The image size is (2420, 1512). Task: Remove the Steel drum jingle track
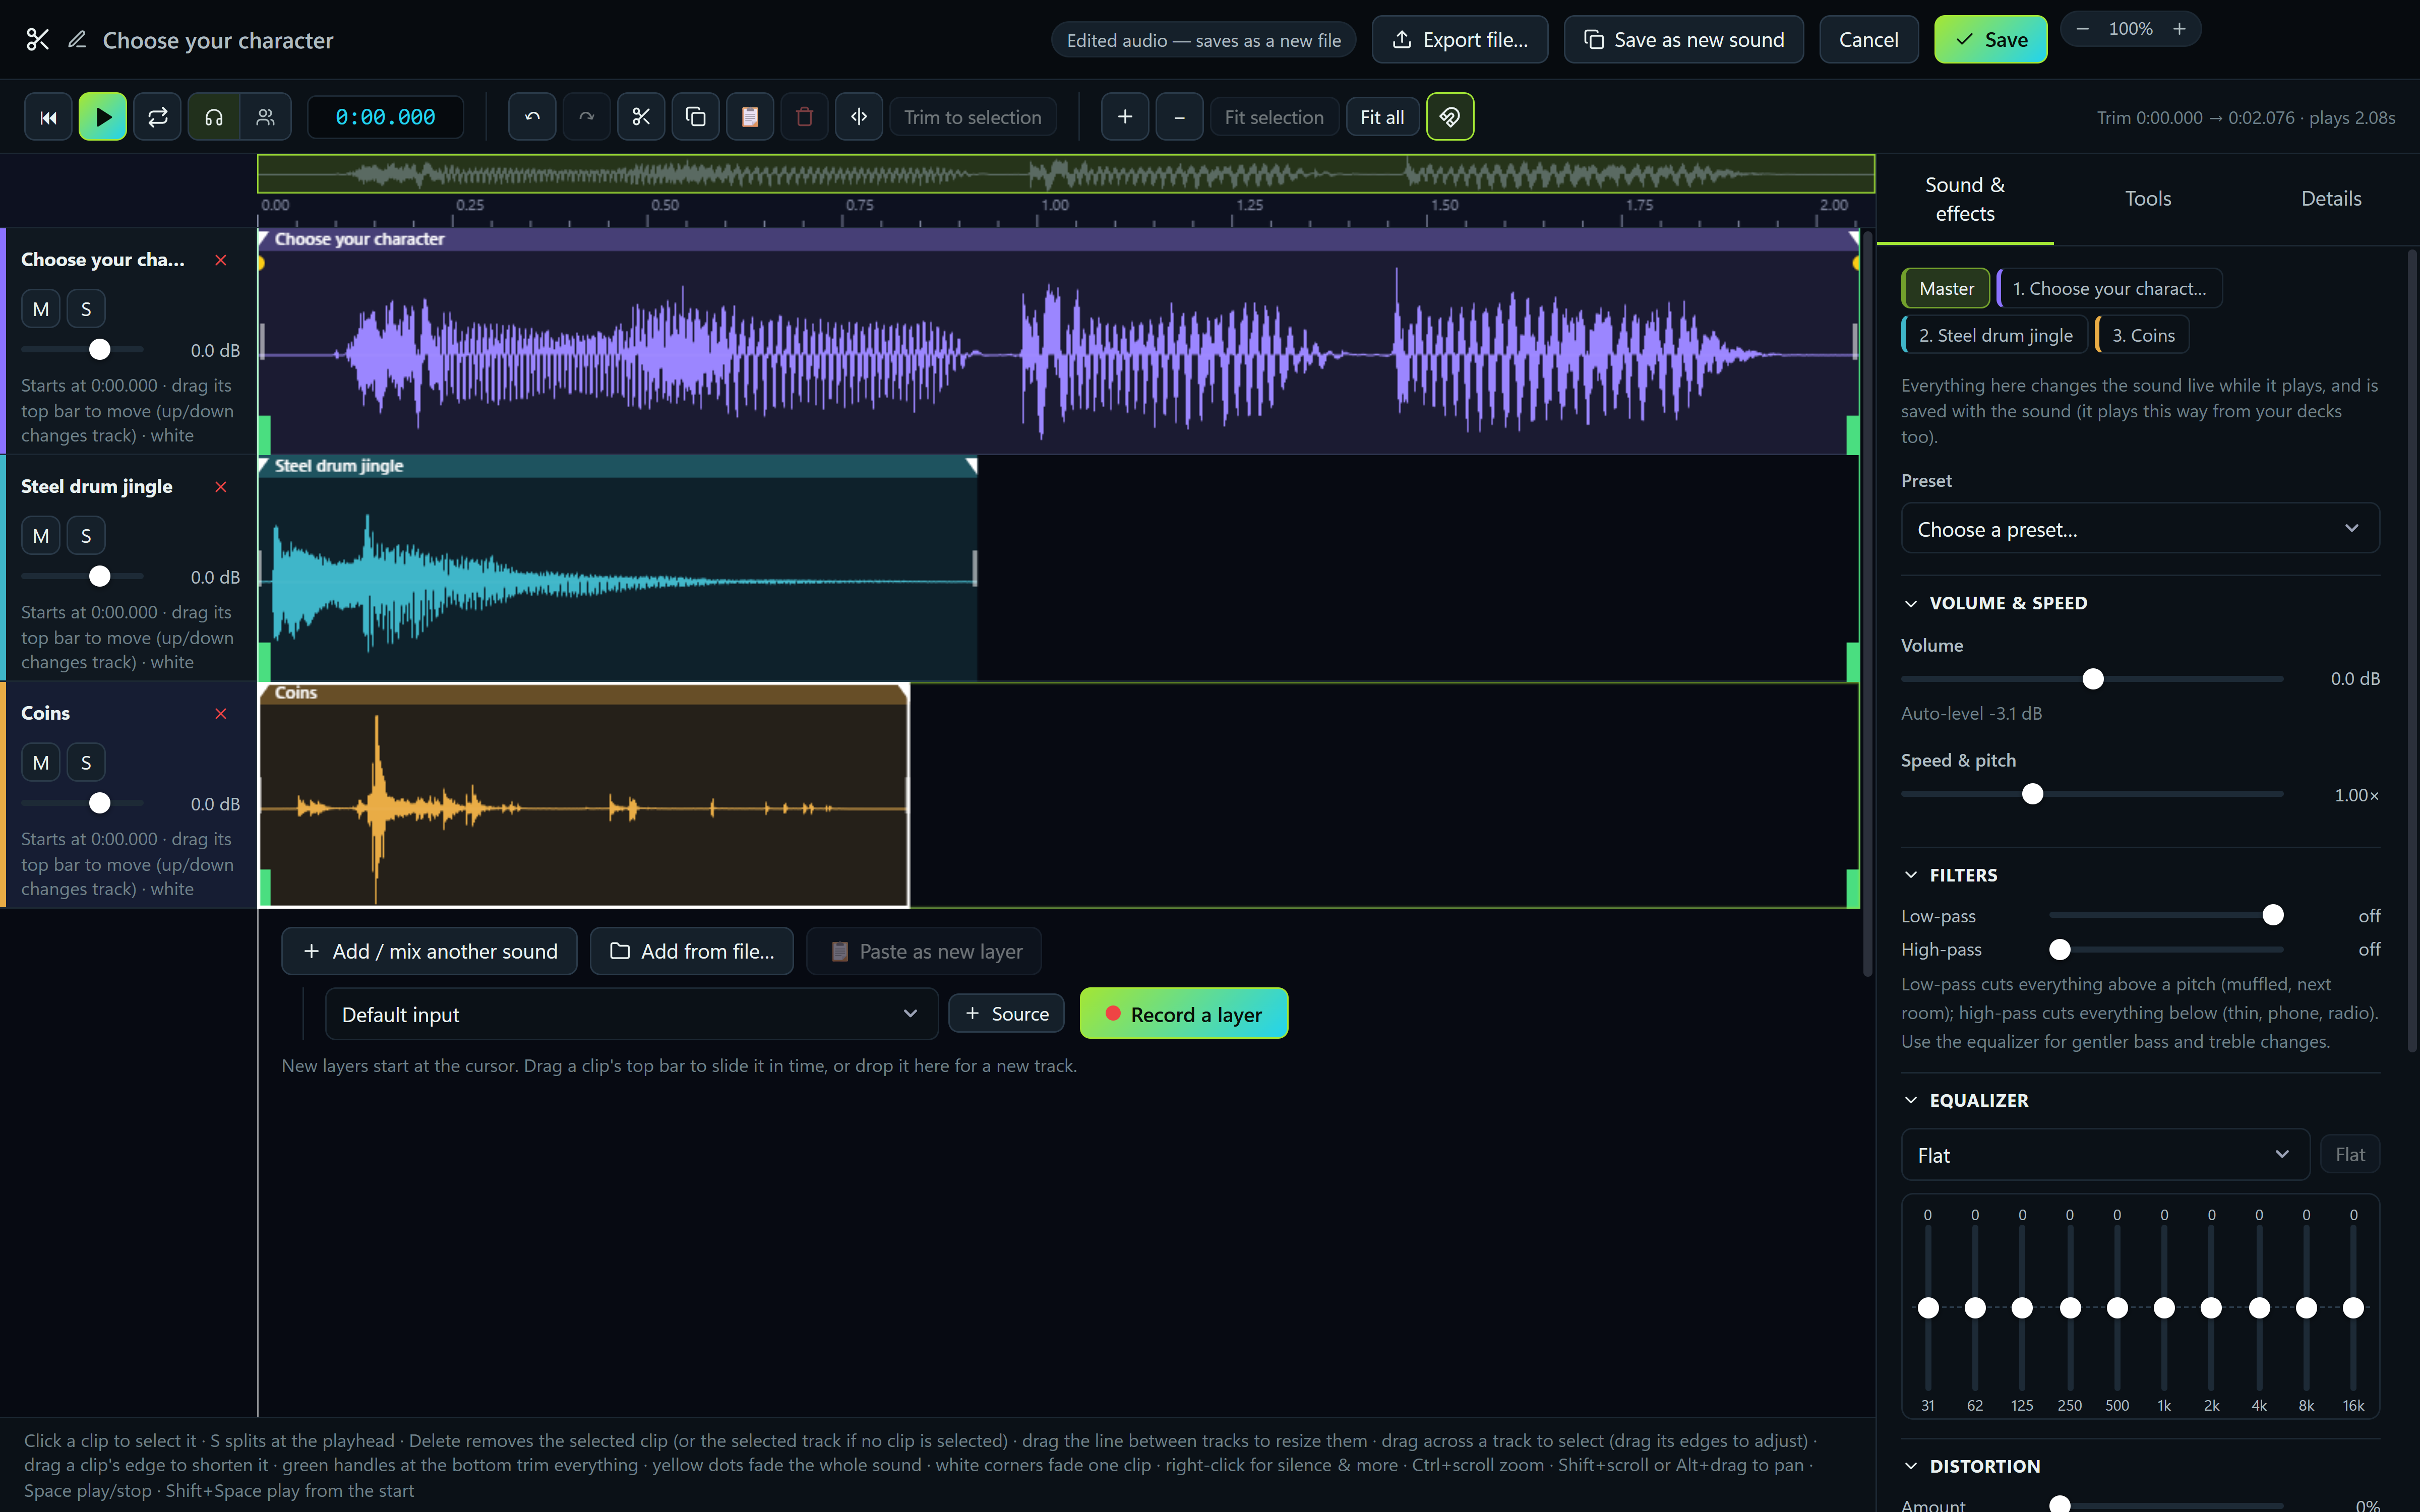click(x=221, y=487)
